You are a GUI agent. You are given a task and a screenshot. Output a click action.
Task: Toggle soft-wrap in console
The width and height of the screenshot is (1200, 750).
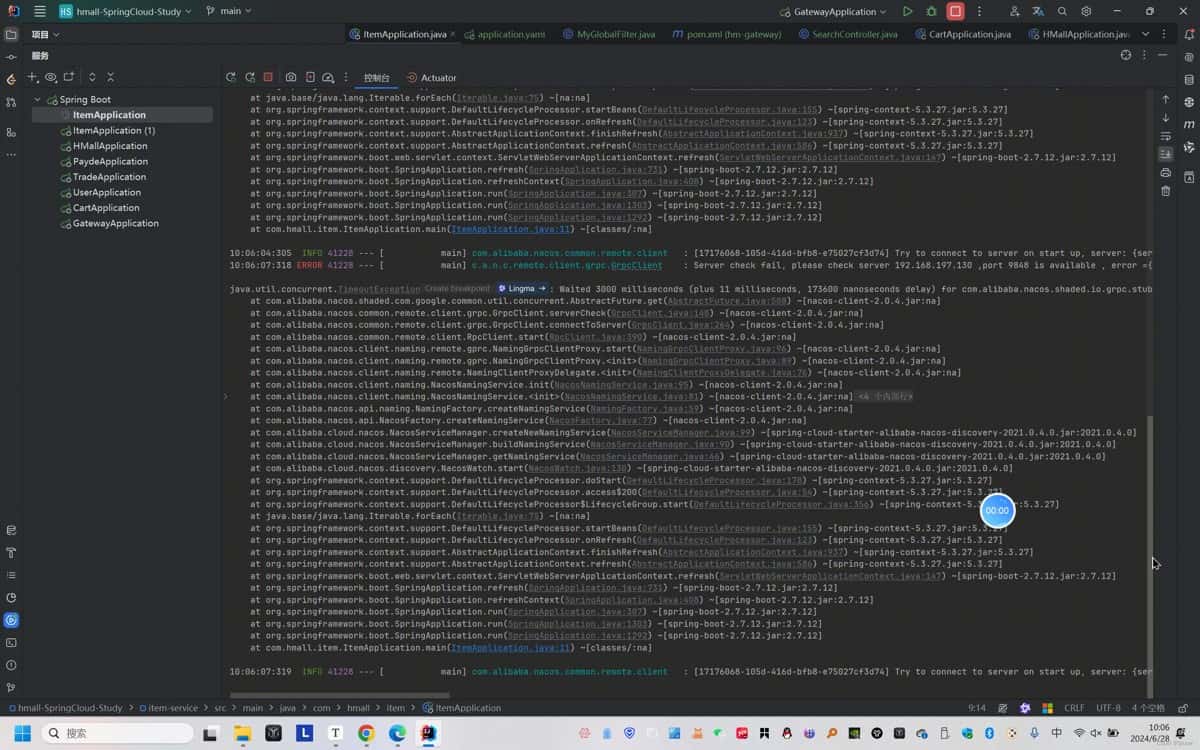click(1165, 136)
